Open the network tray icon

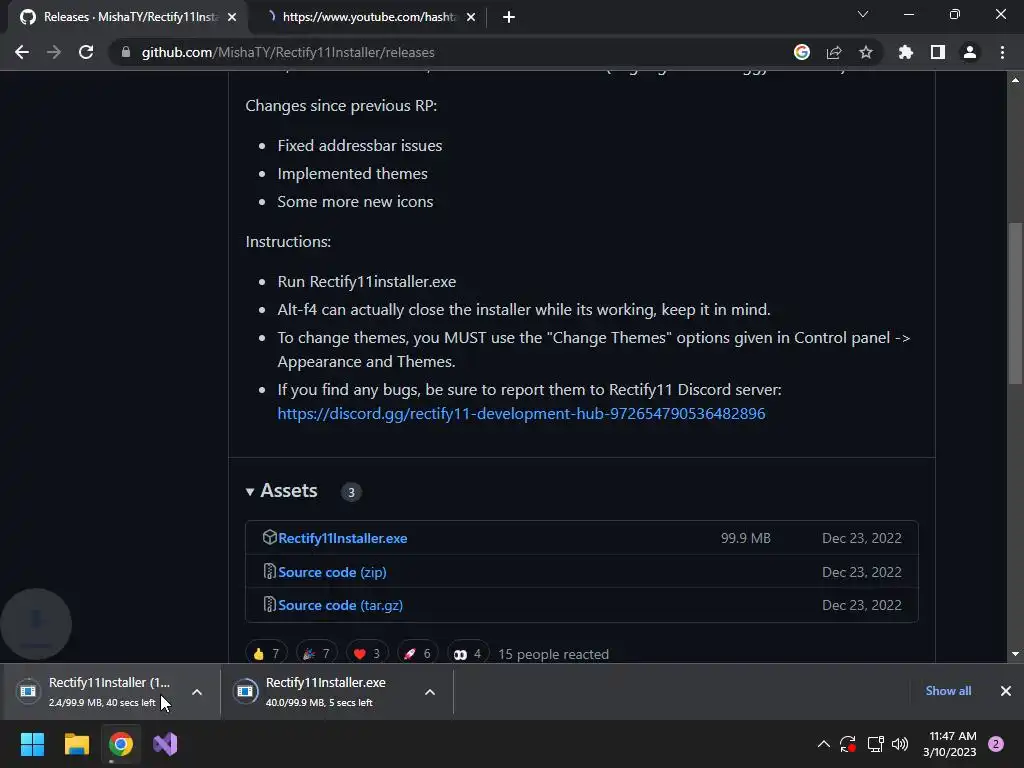[x=875, y=744]
